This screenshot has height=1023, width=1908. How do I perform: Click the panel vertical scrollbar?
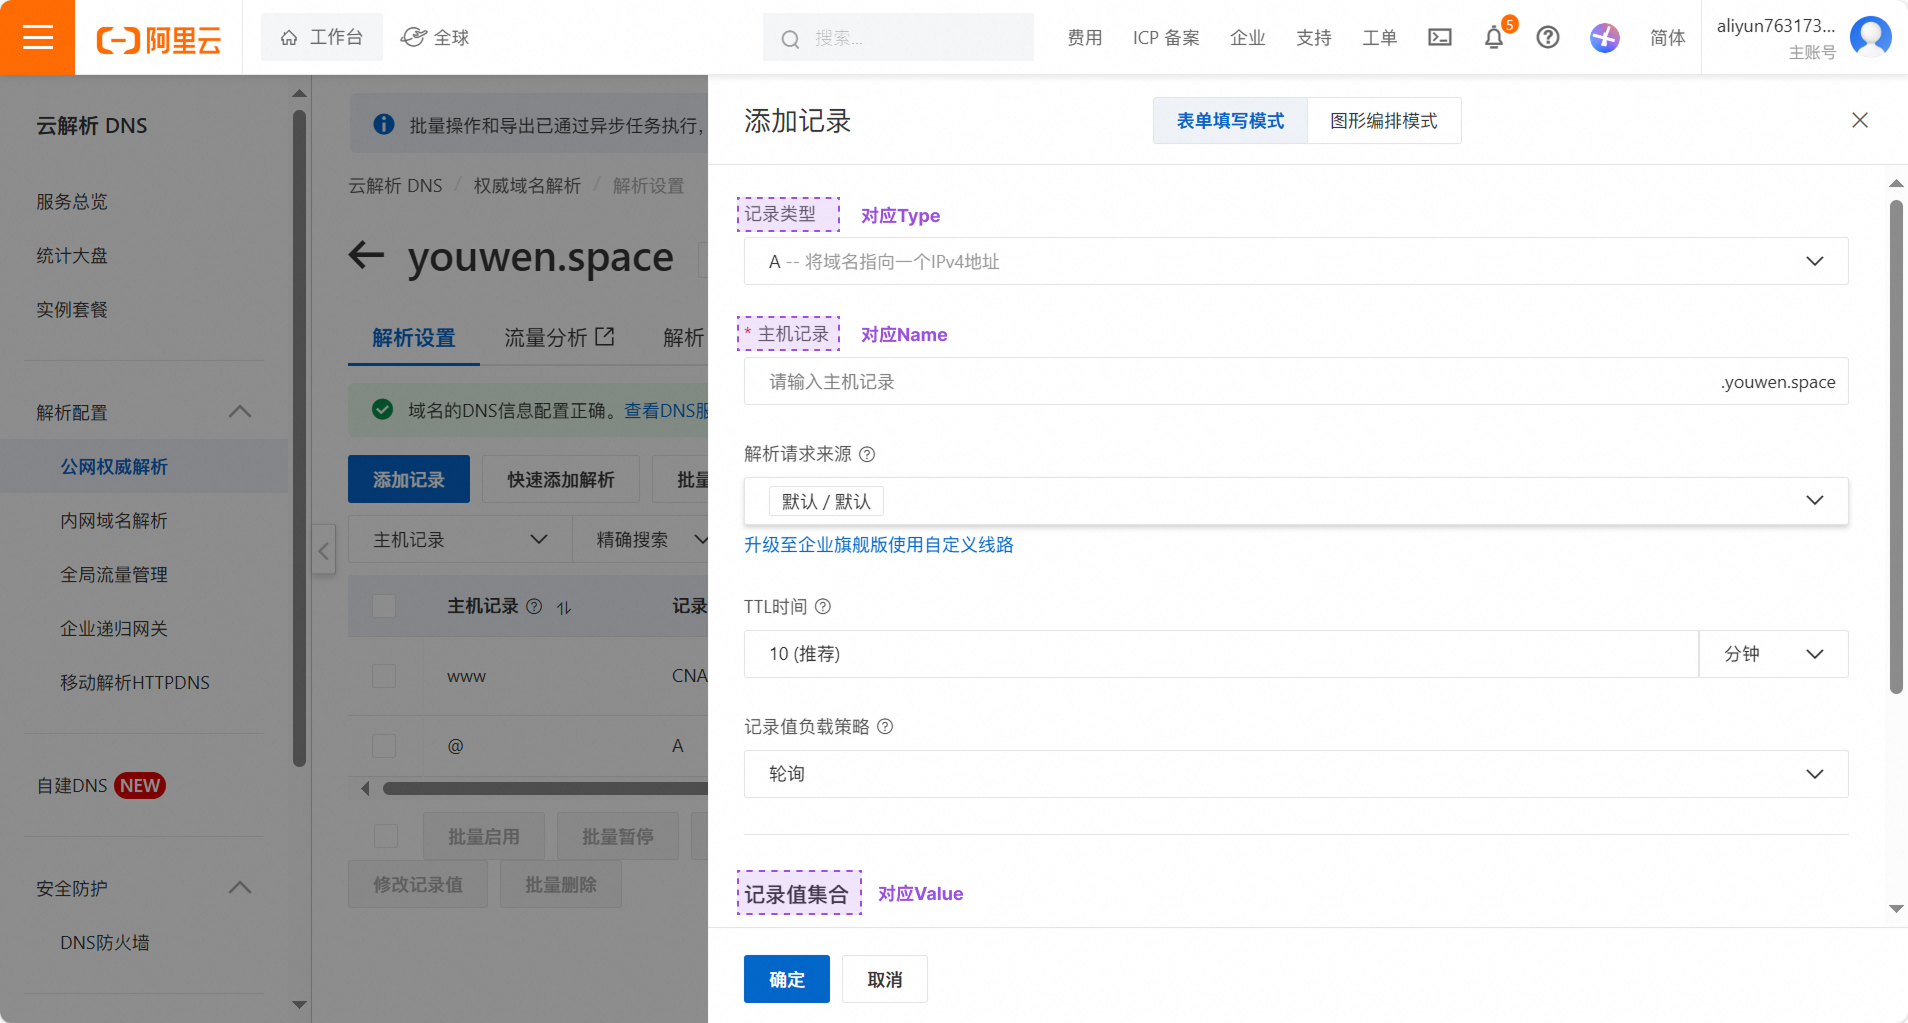(x=1896, y=446)
